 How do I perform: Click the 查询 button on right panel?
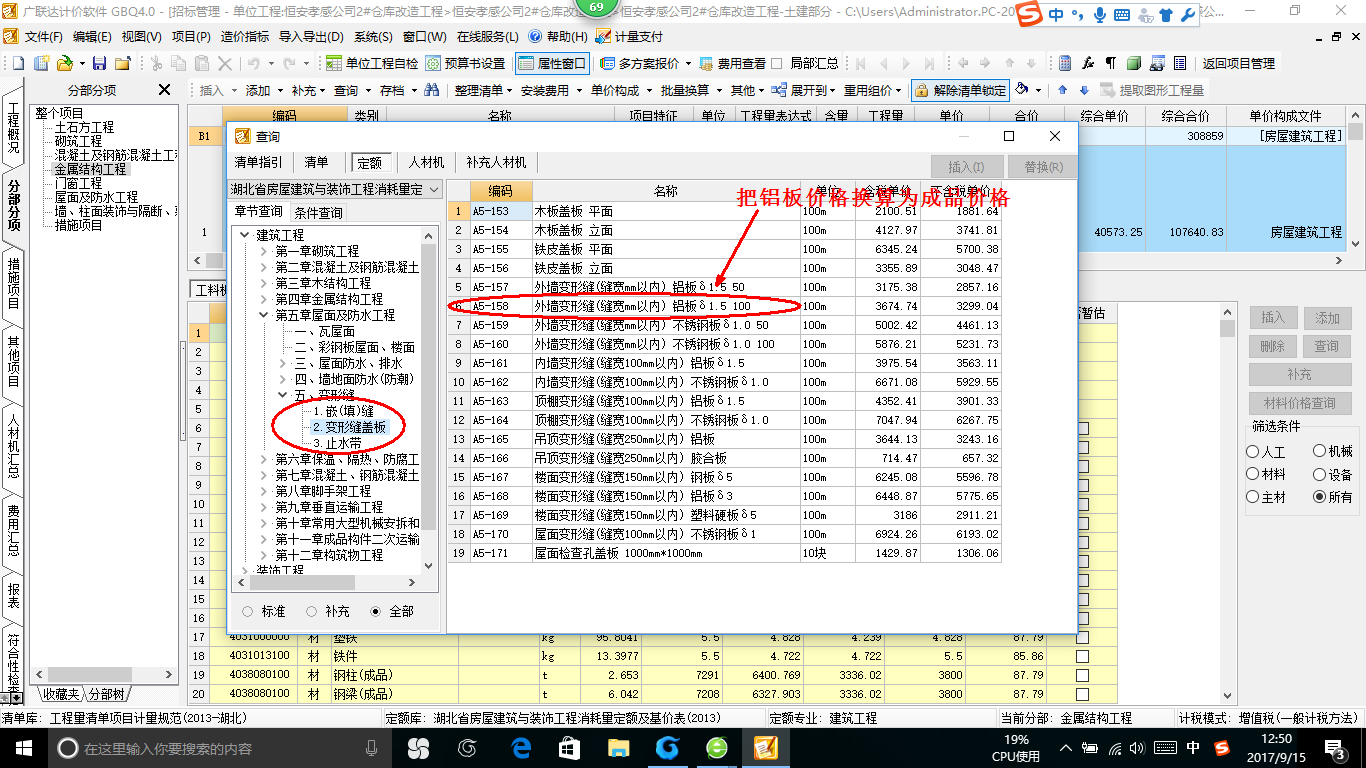[1326, 346]
